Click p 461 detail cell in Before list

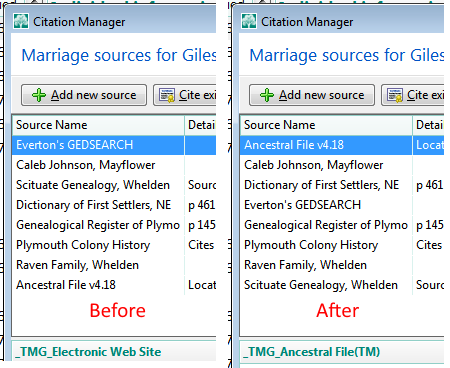click(201, 205)
